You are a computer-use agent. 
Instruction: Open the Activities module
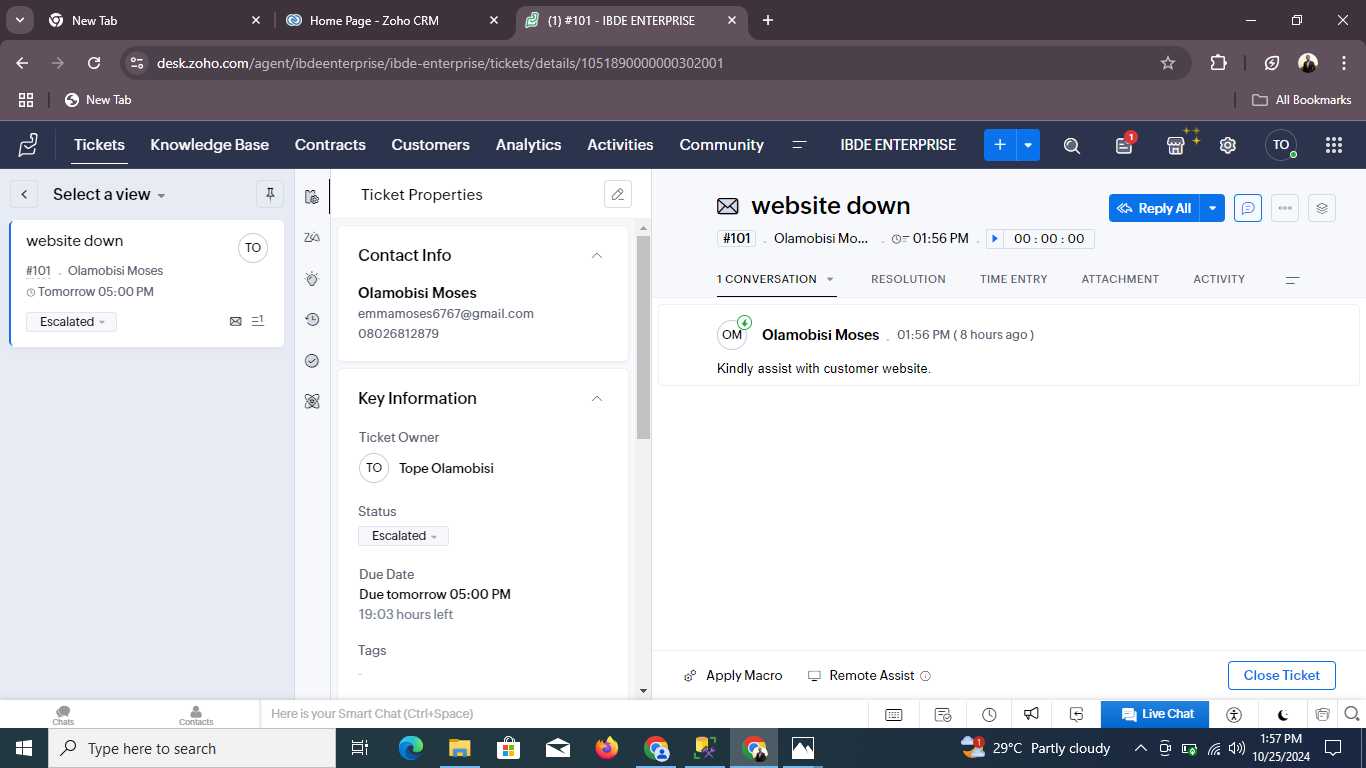click(620, 145)
